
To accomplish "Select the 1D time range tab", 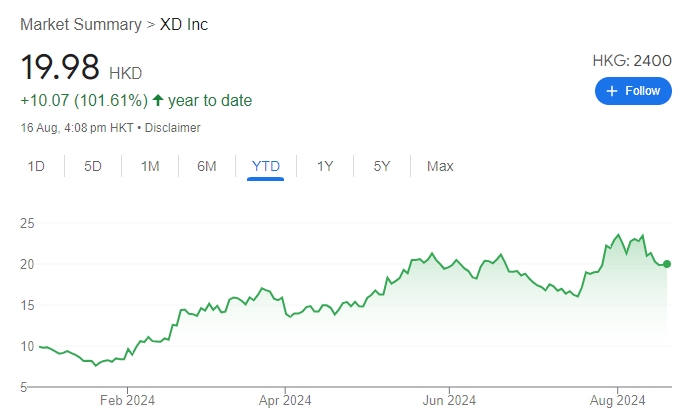I will (x=36, y=166).
